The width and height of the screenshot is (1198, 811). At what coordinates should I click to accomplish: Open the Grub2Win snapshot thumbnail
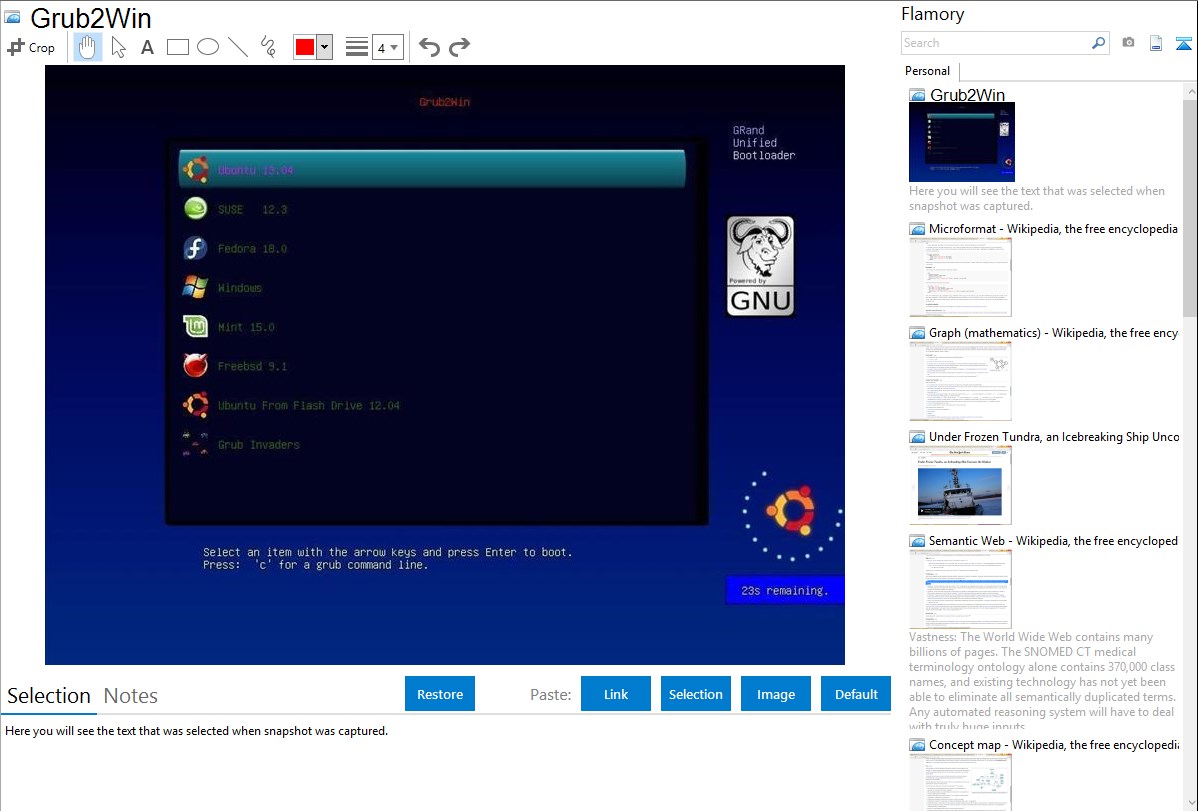[x=962, y=142]
